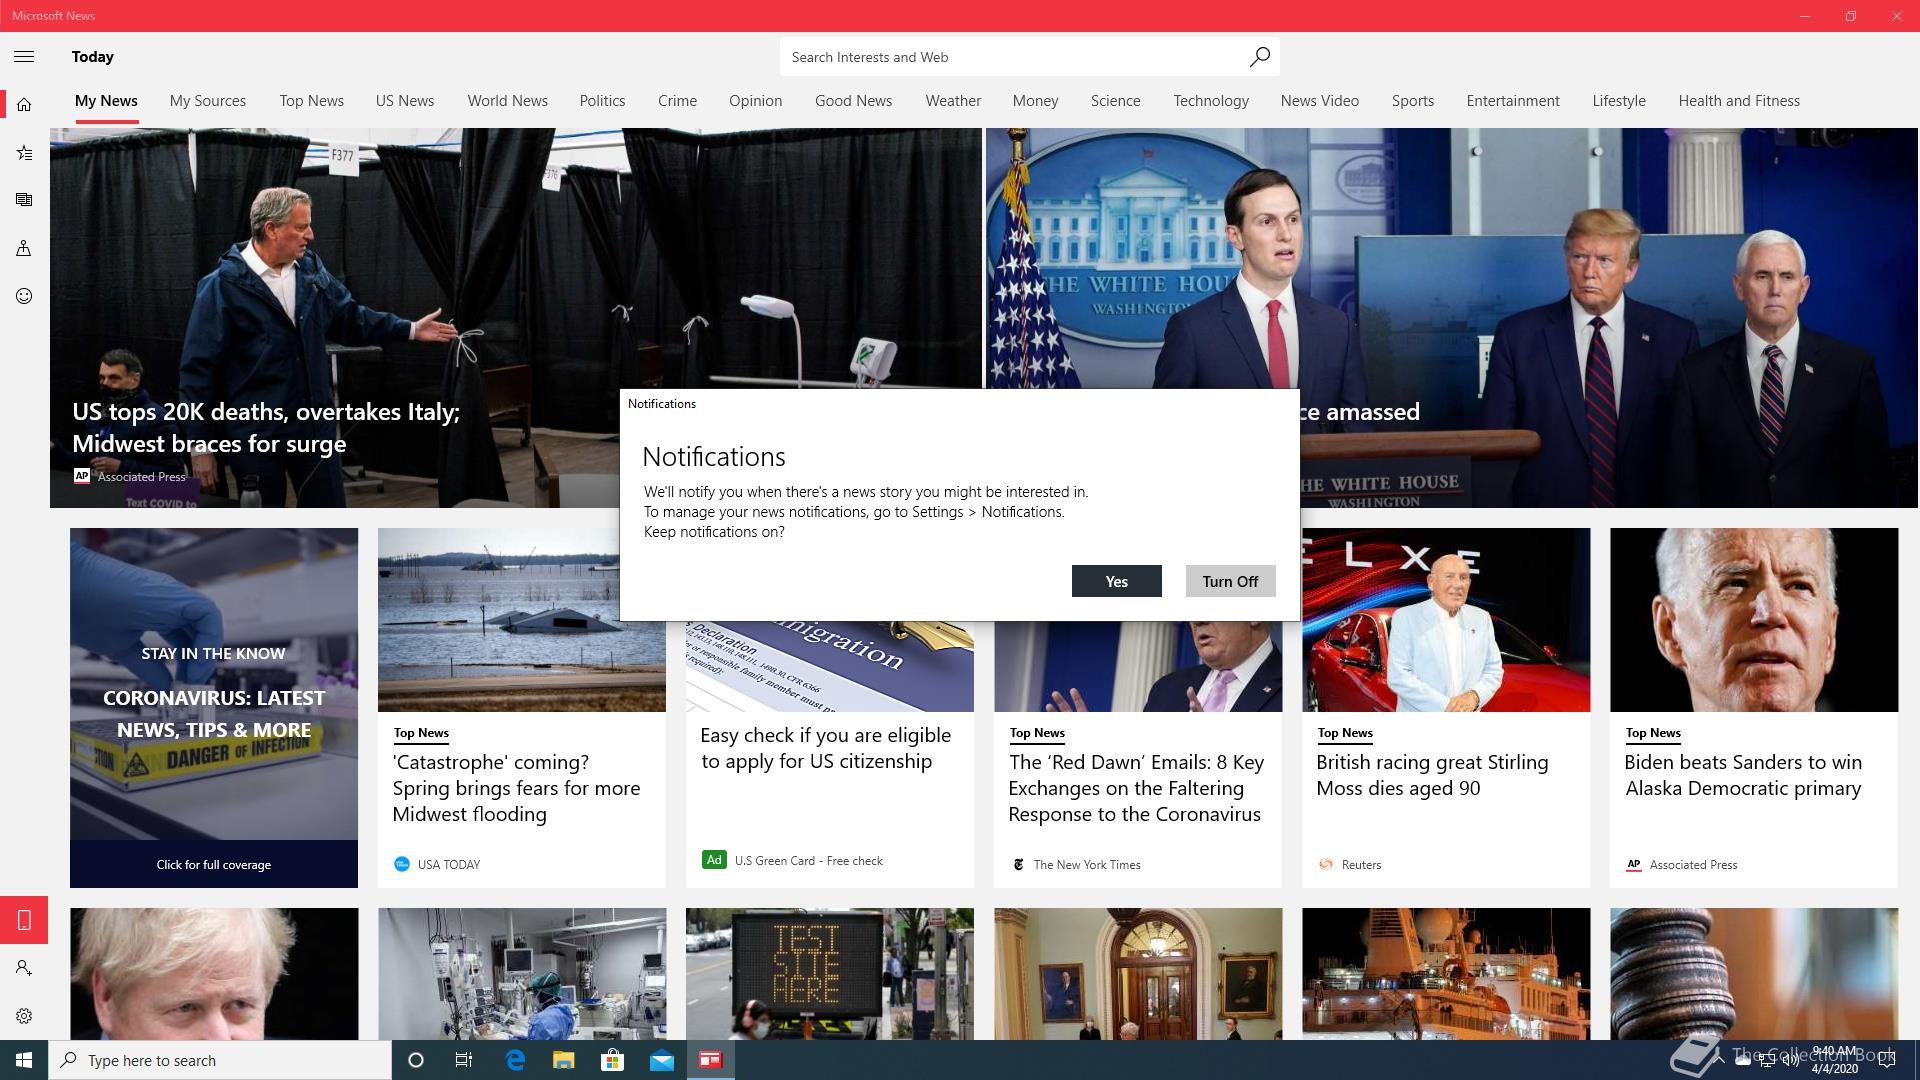Click the 'Today' page title
Screen dimensions: 1920x1080
point(93,57)
